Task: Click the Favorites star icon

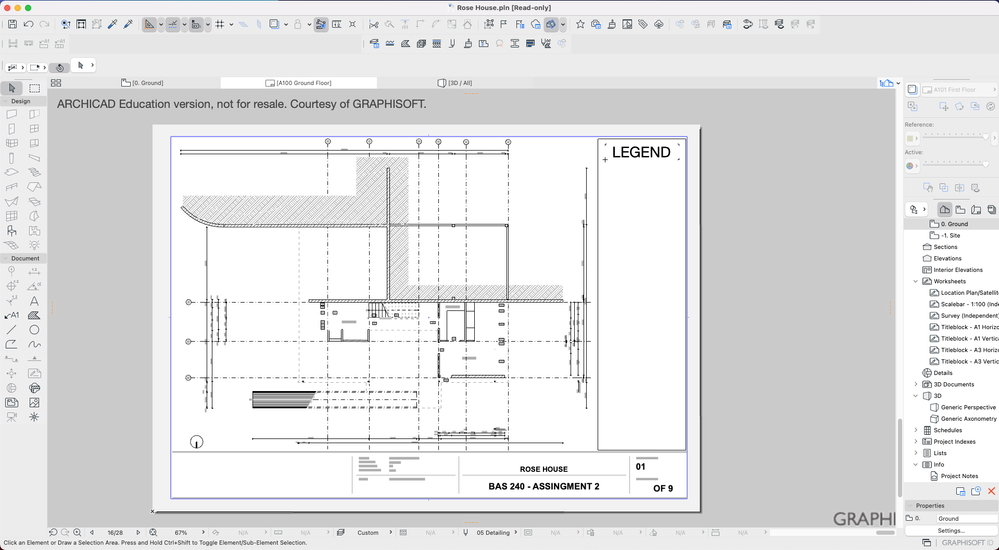Action: click(x=580, y=24)
